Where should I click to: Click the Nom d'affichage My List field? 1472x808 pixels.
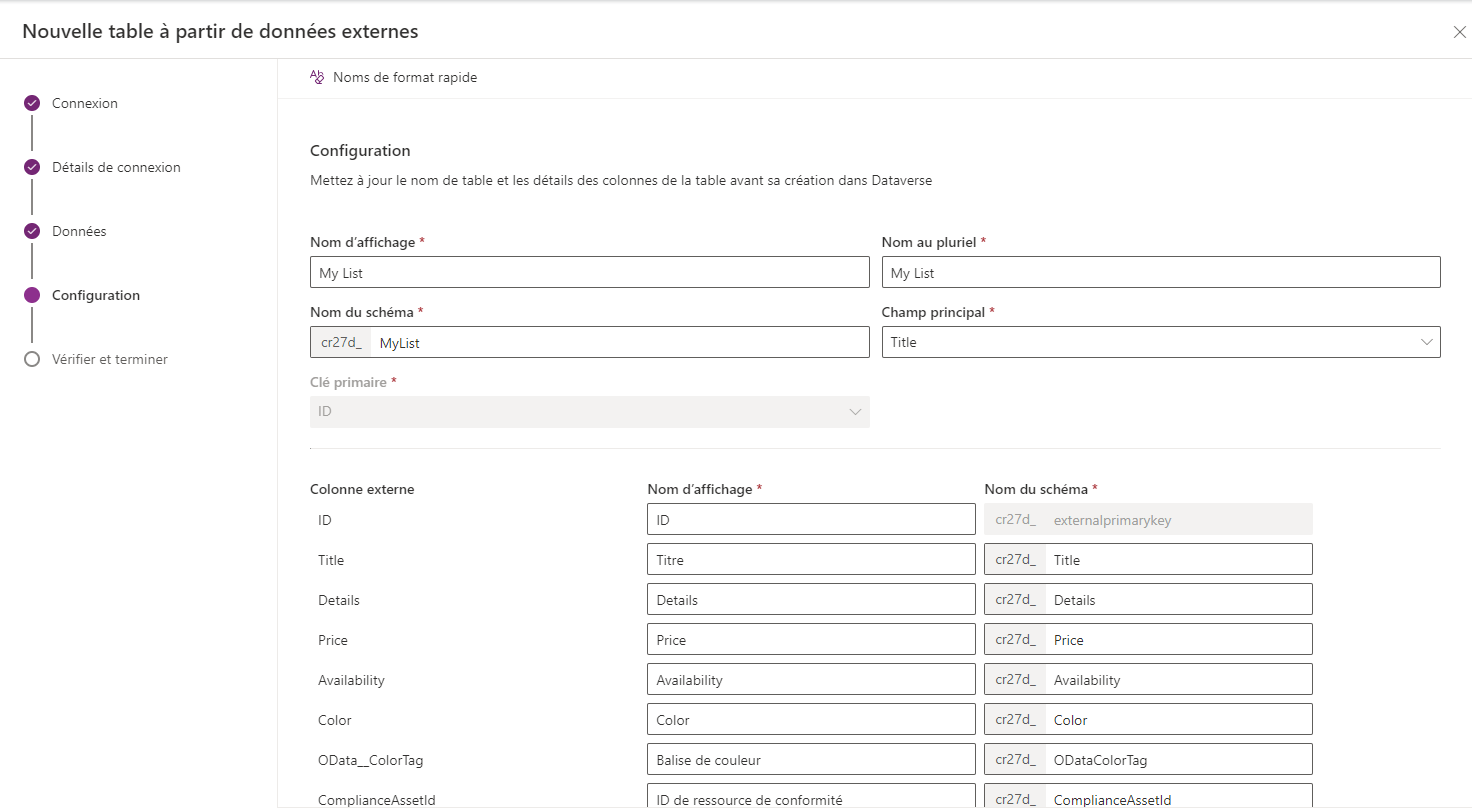click(590, 272)
